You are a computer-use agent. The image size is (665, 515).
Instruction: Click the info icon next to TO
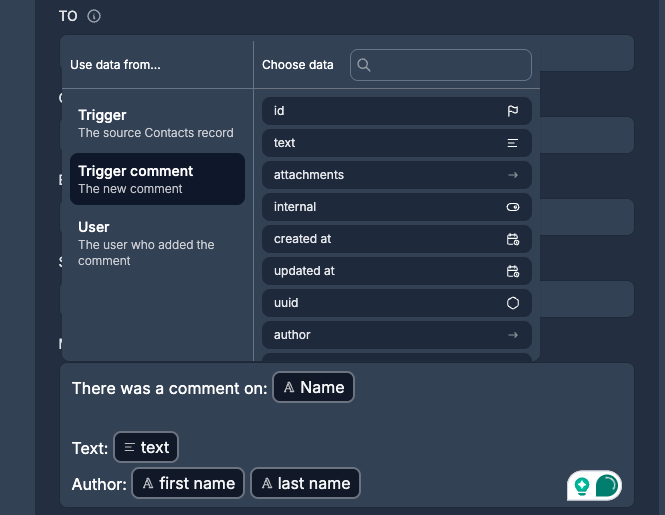coord(94,16)
